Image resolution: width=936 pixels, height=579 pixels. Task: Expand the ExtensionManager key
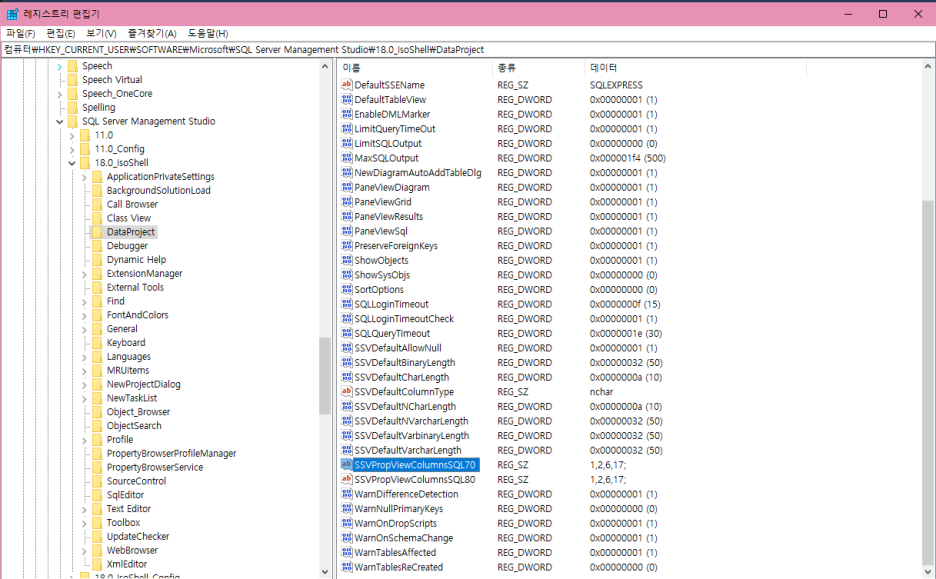[x=84, y=274]
